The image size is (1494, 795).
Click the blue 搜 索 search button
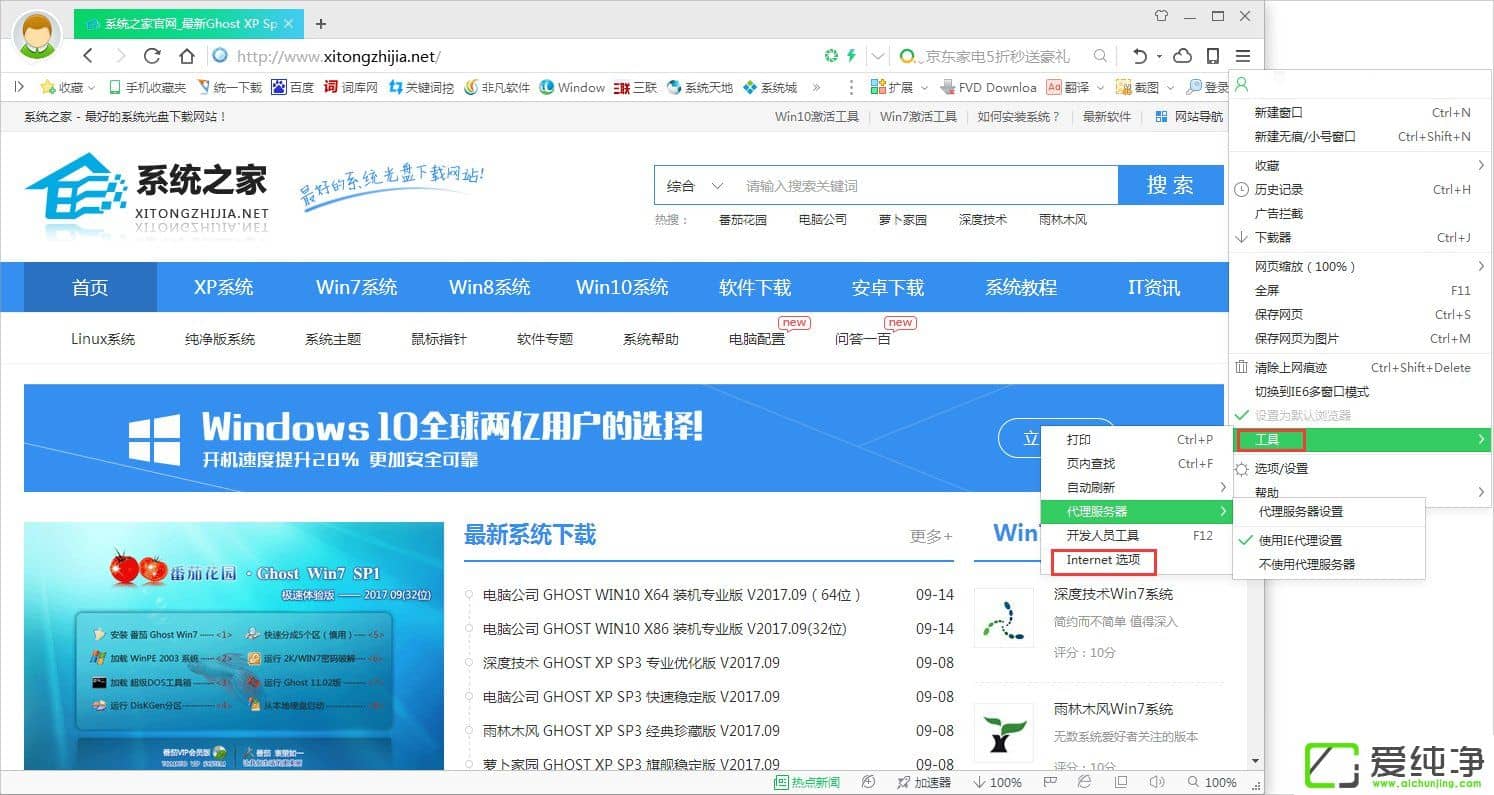tap(1171, 185)
